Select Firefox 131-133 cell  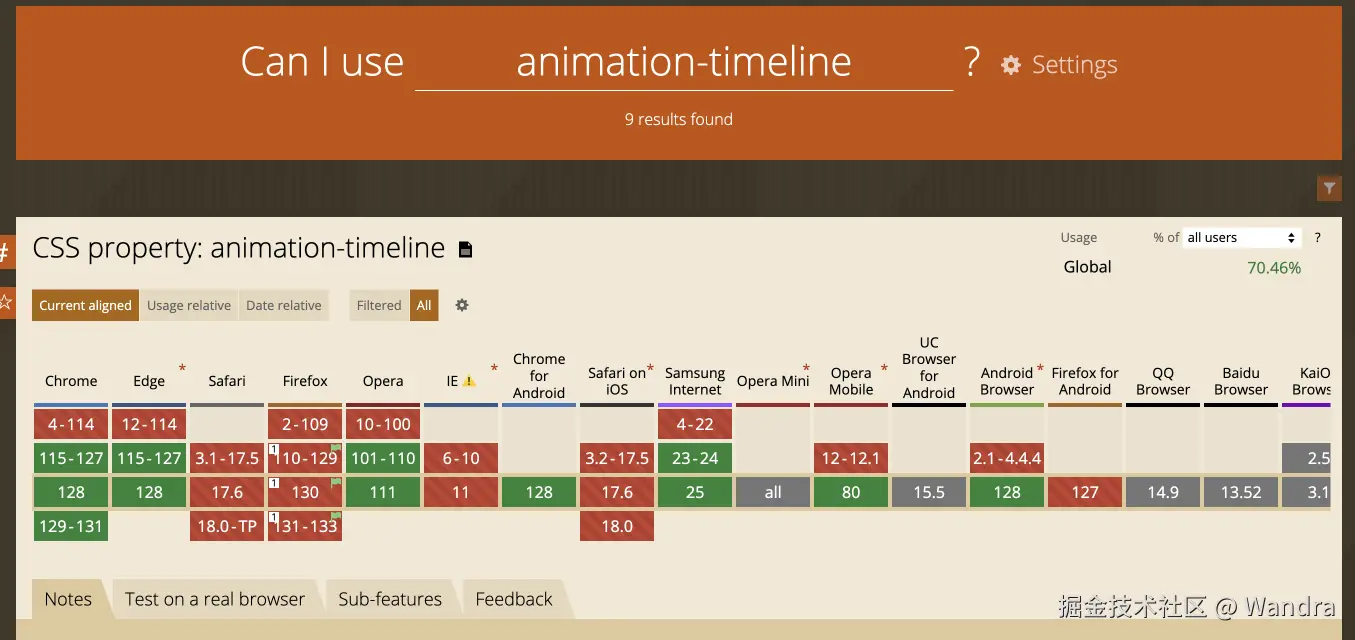coord(305,526)
